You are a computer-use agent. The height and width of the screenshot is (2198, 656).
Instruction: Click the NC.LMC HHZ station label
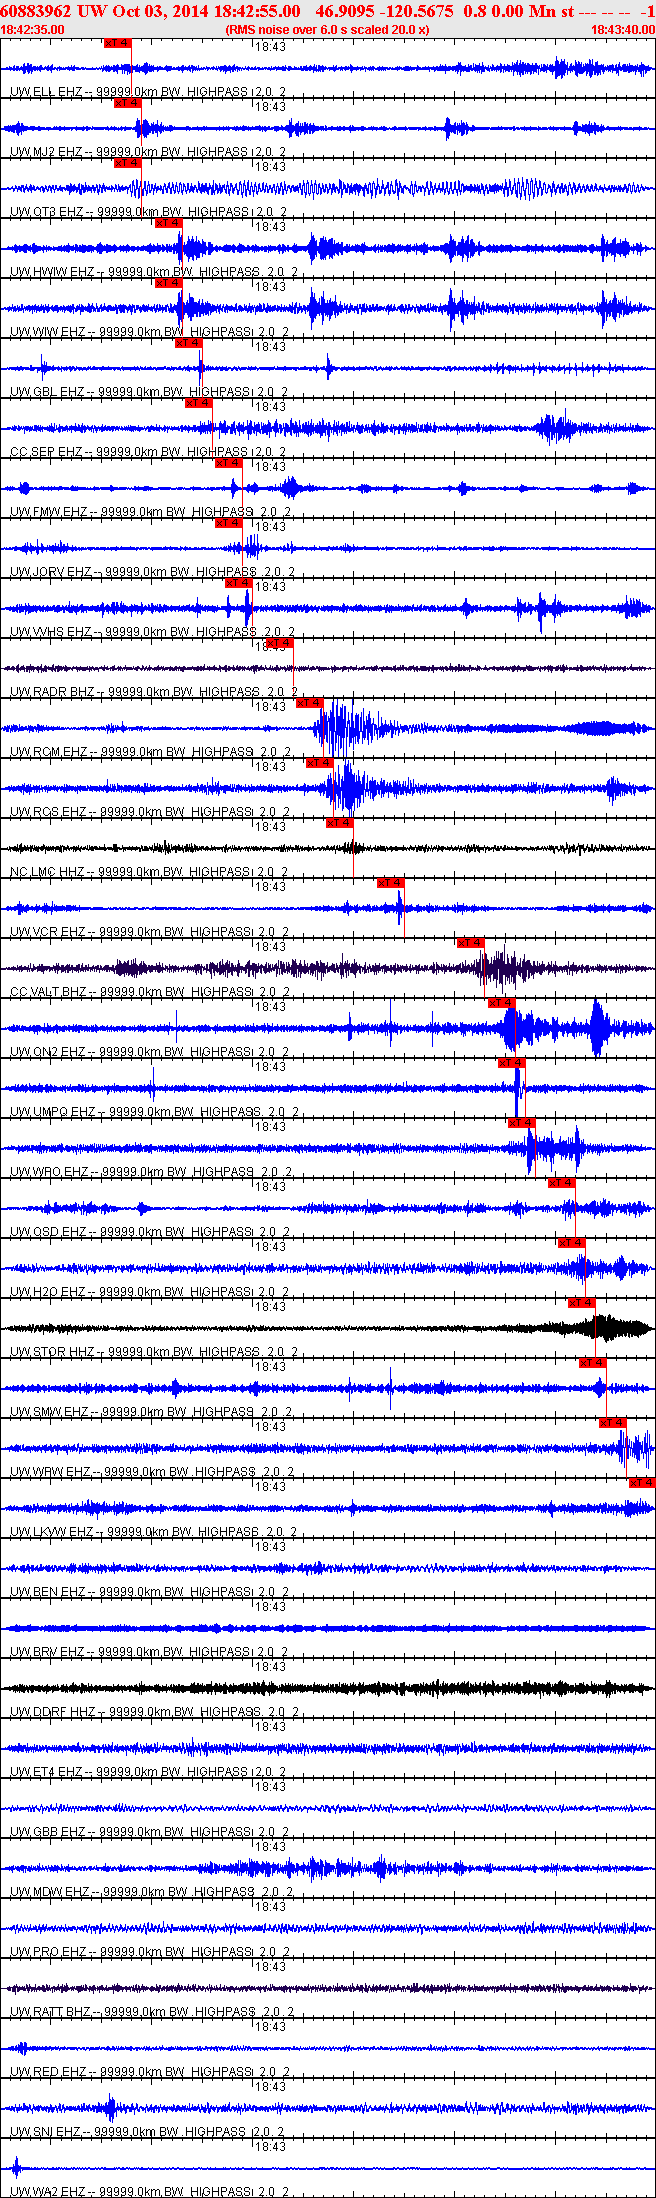[x=47, y=872]
